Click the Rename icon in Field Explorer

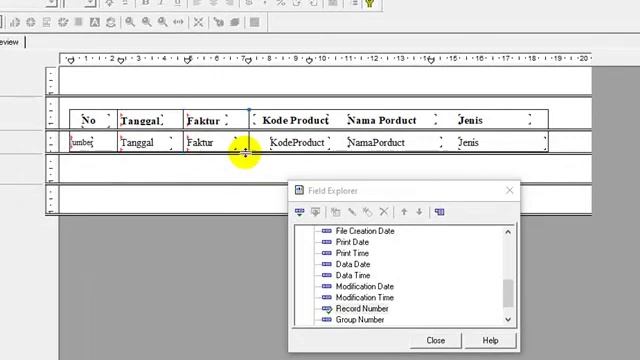point(367,212)
